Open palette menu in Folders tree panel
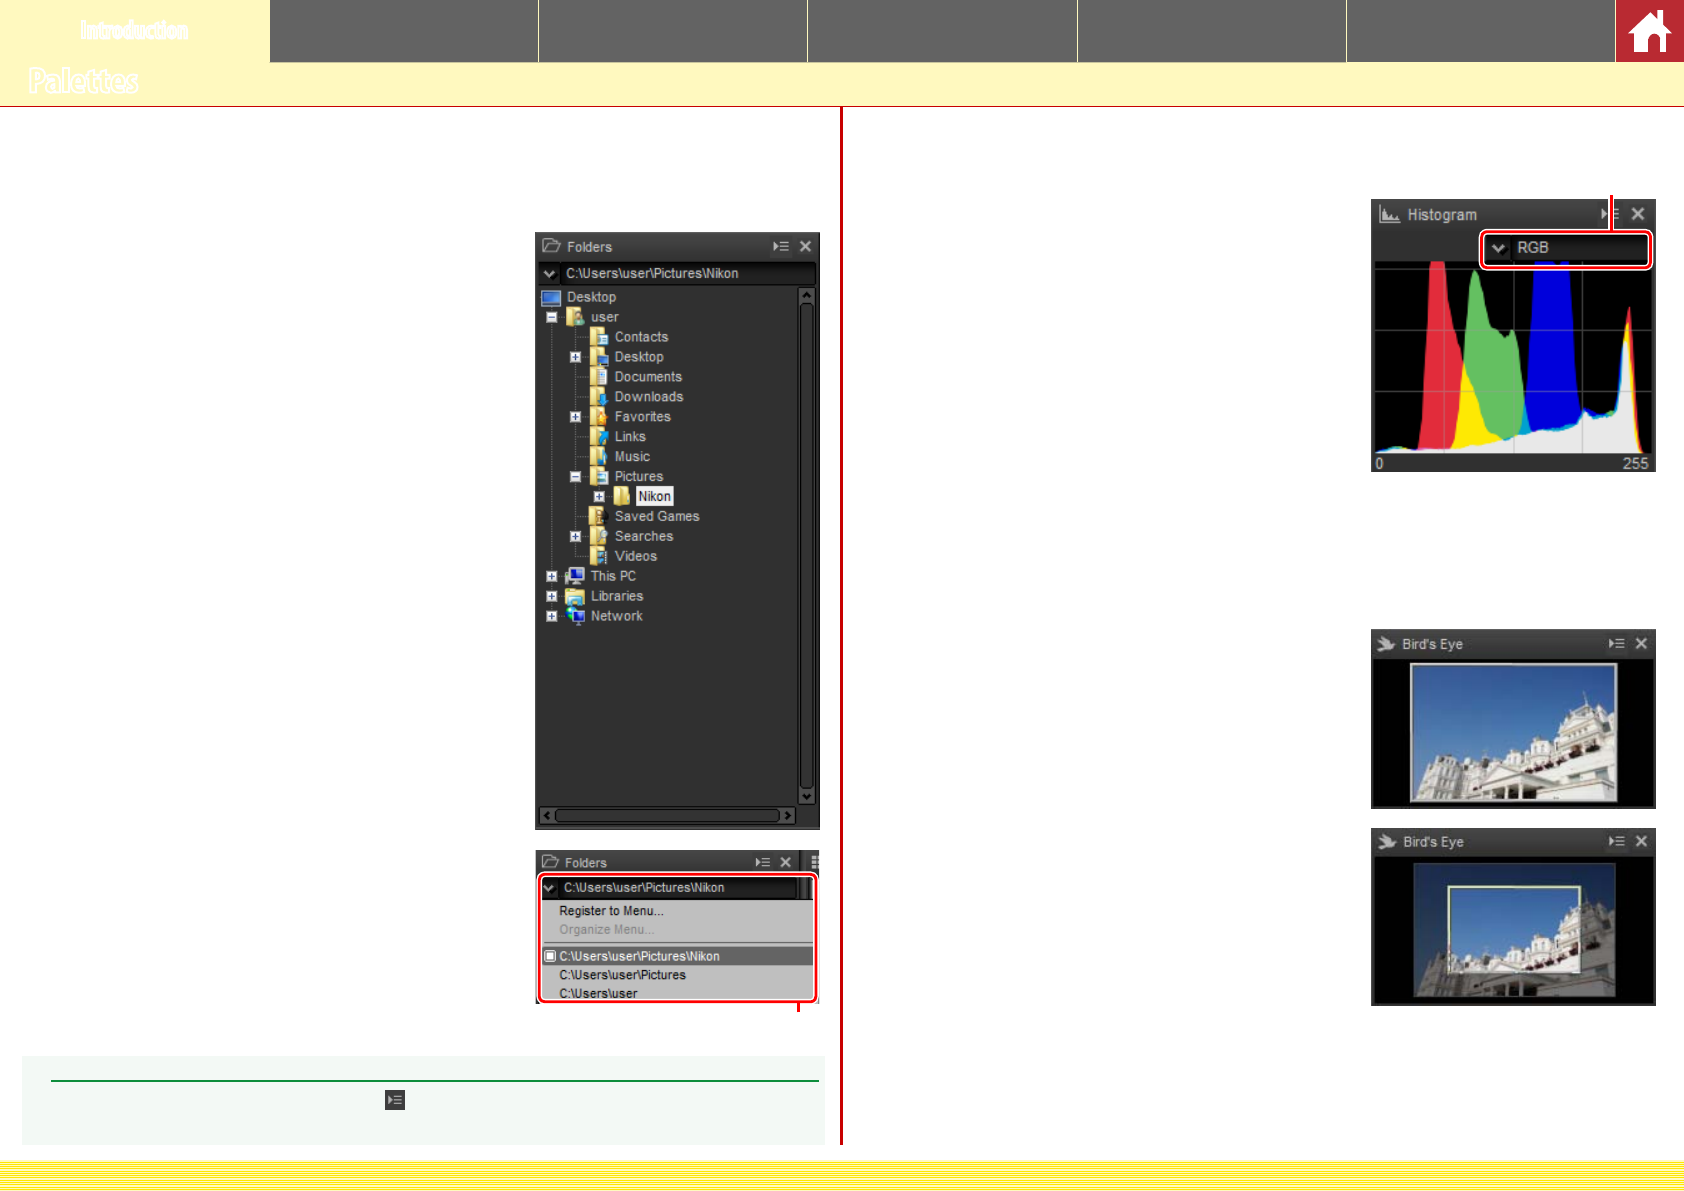 [x=781, y=246]
